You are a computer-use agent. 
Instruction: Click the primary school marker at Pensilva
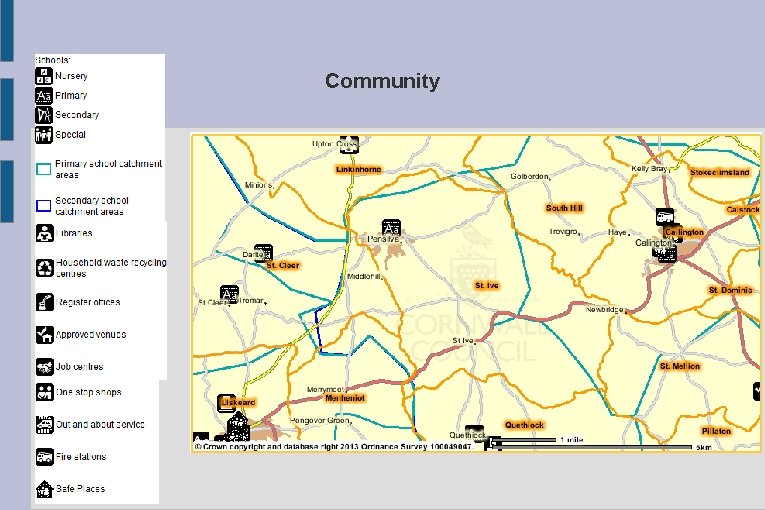(x=391, y=228)
